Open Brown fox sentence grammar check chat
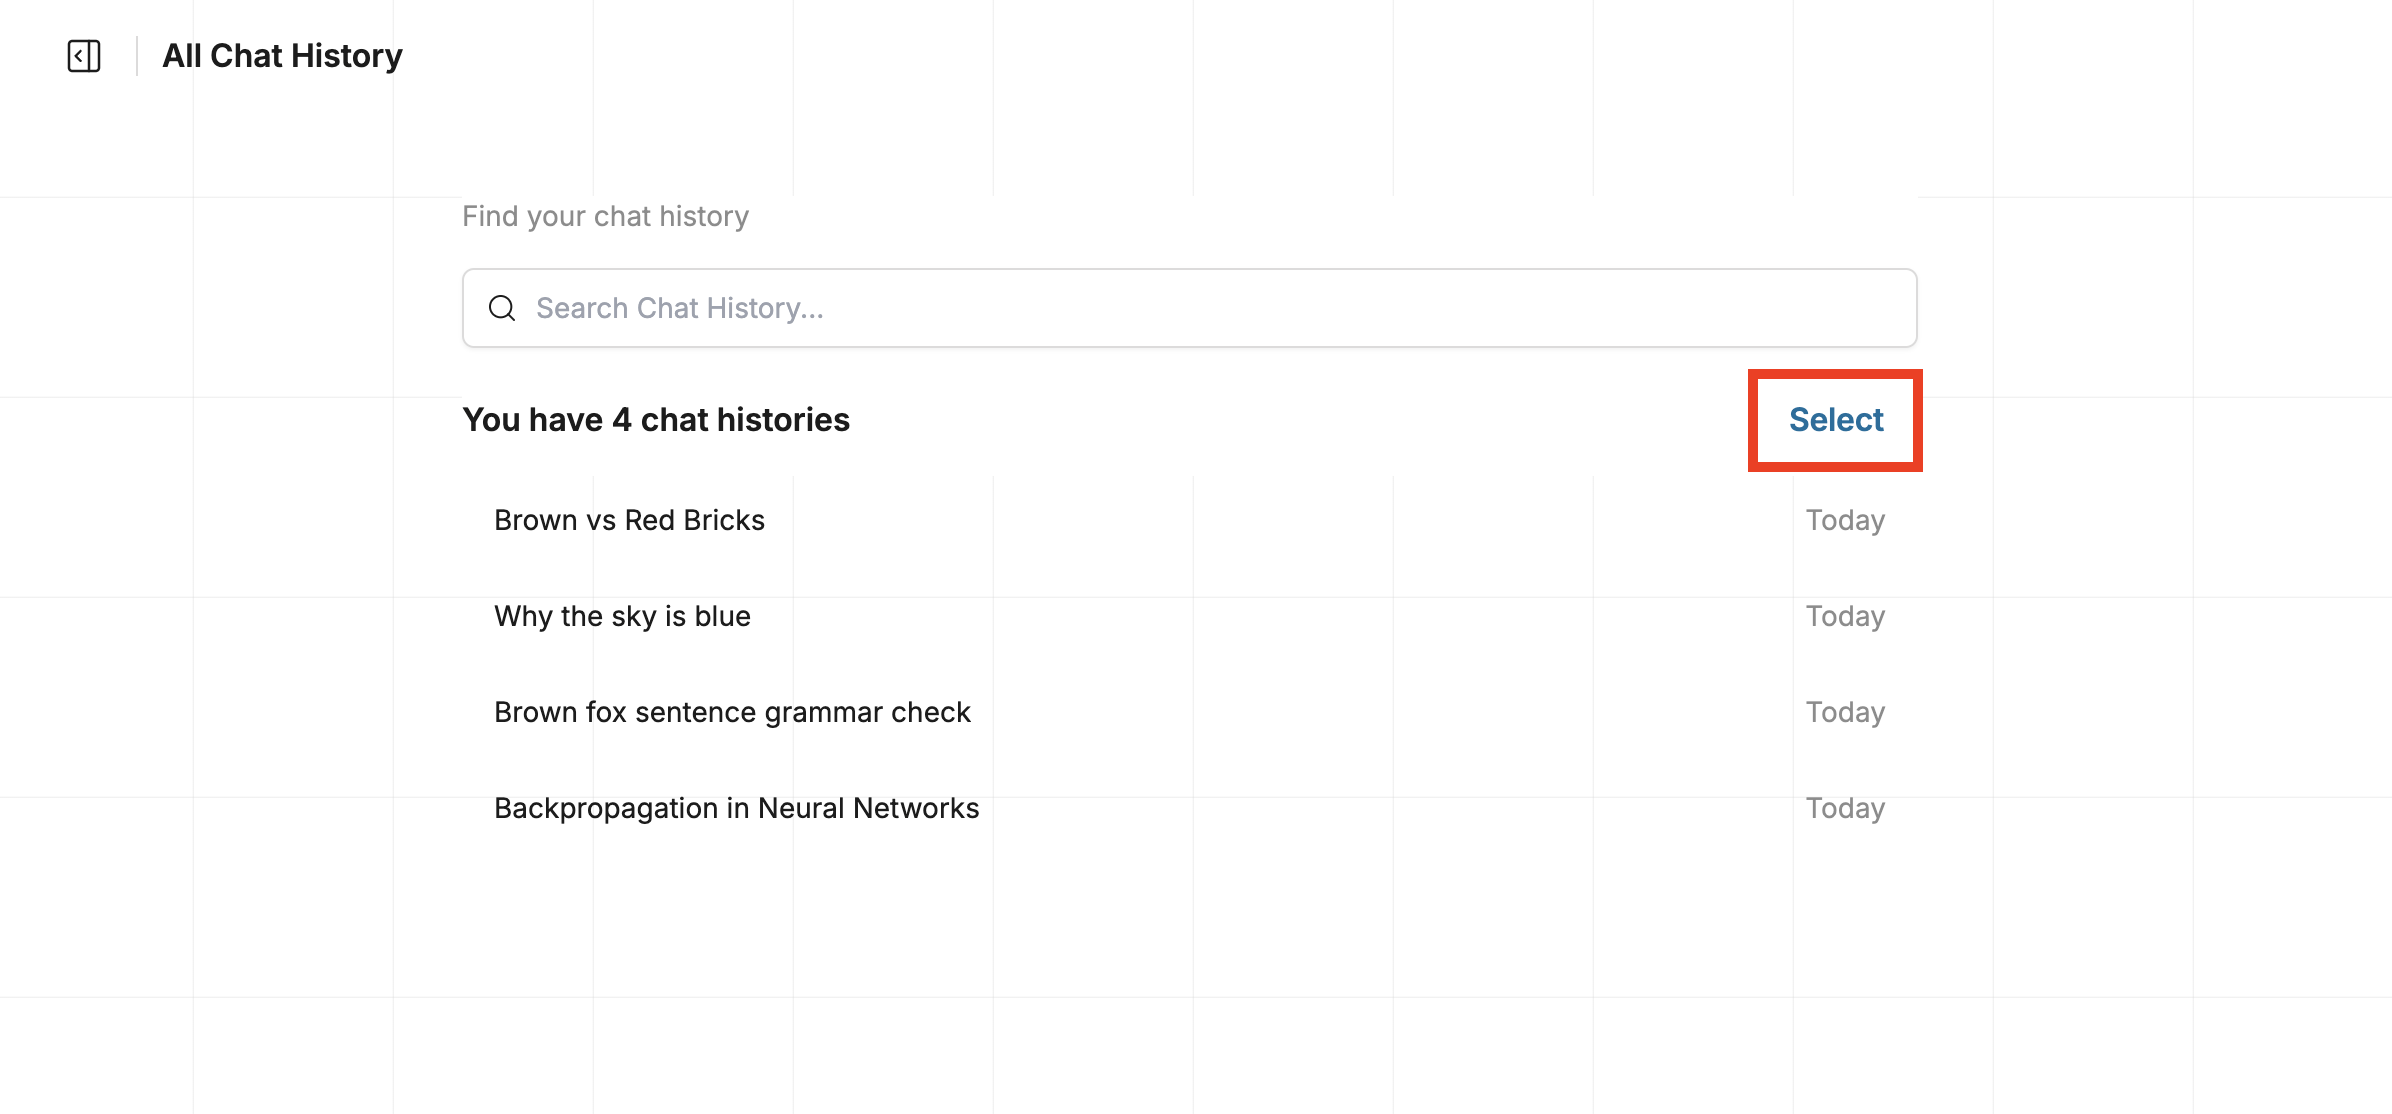 click(732, 712)
